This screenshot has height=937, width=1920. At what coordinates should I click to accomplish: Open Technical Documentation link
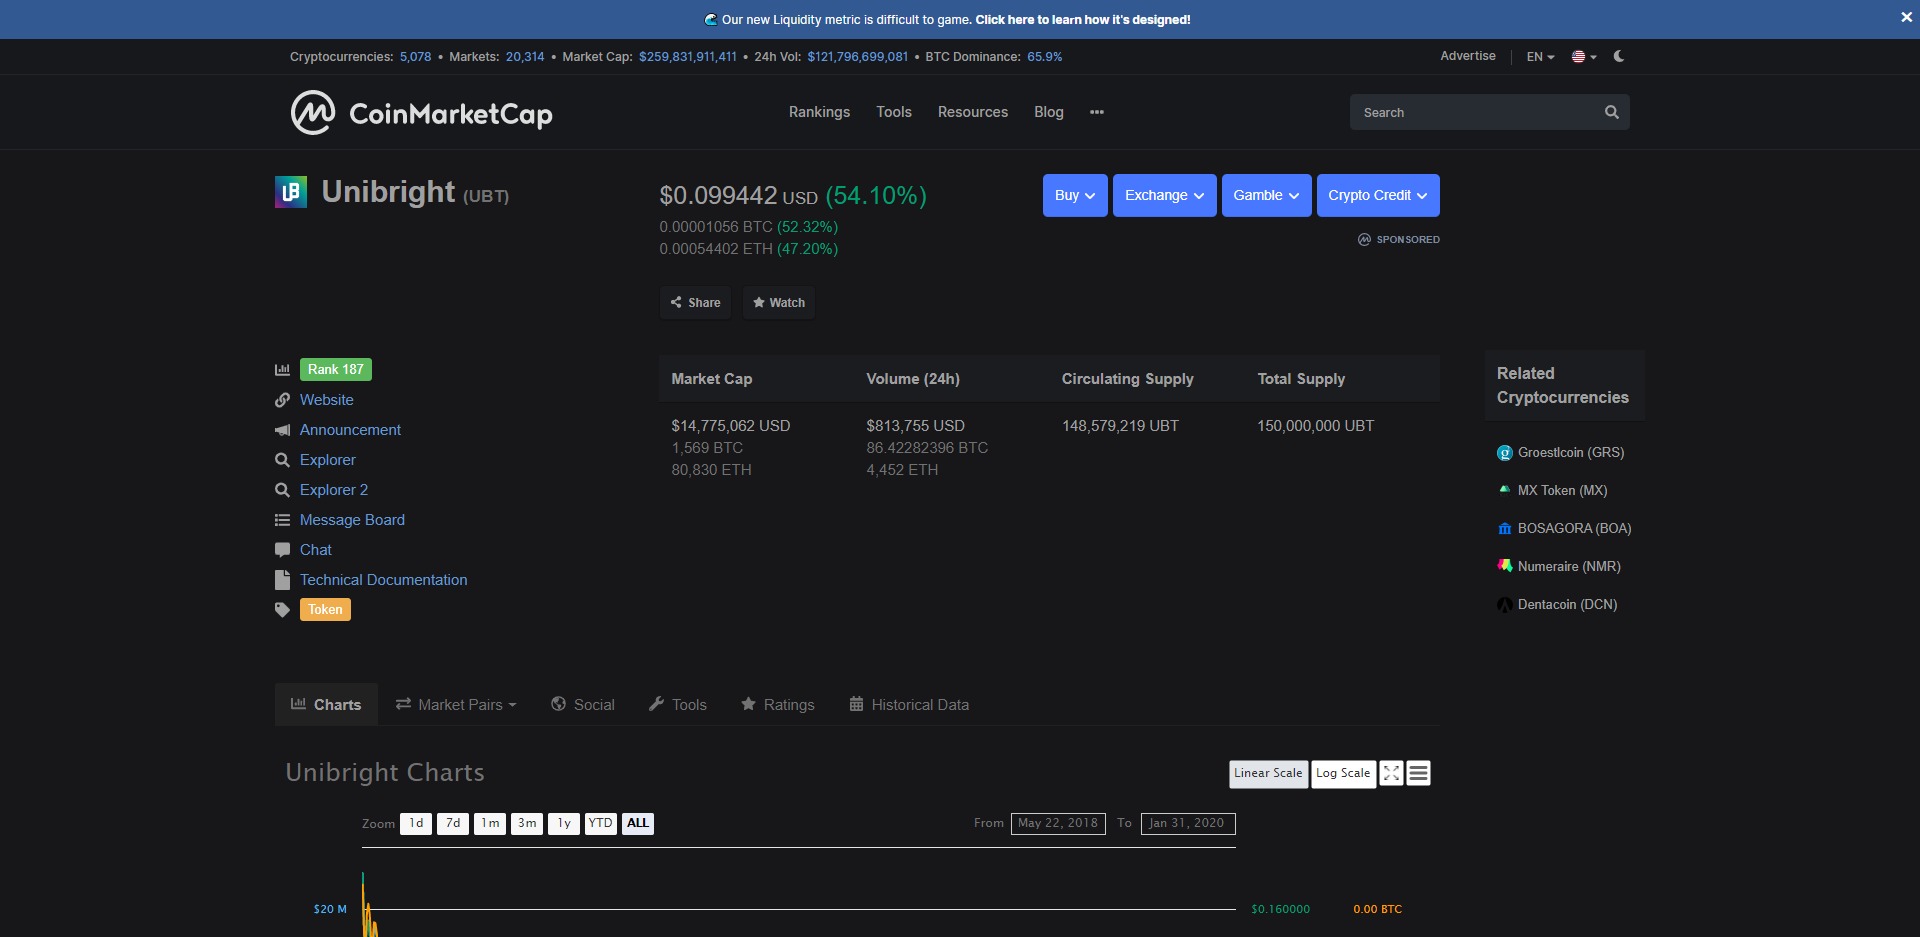(384, 580)
